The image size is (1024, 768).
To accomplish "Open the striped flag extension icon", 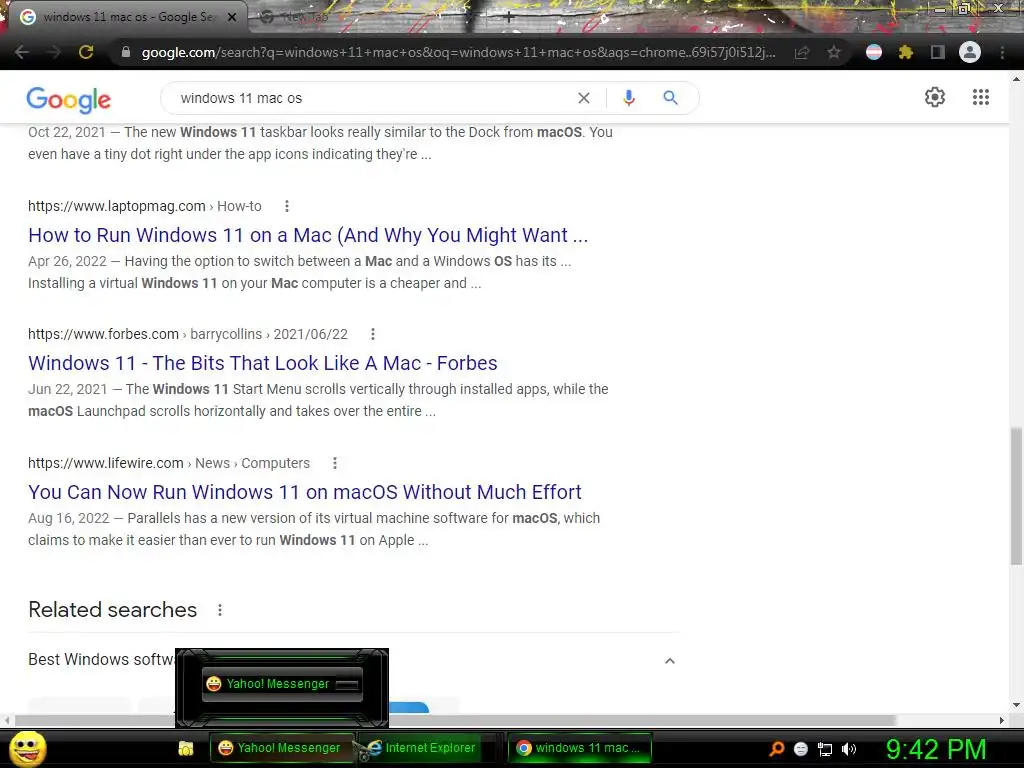I will 874,52.
